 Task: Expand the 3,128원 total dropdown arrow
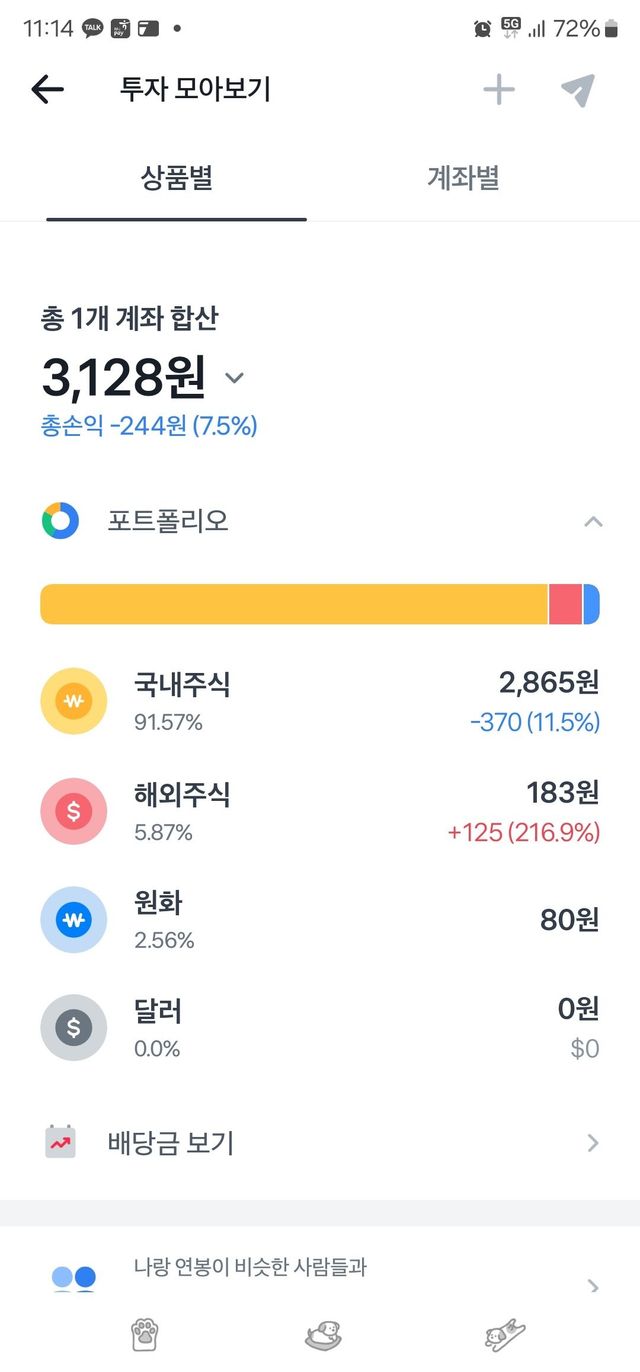pyautogui.click(x=234, y=378)
